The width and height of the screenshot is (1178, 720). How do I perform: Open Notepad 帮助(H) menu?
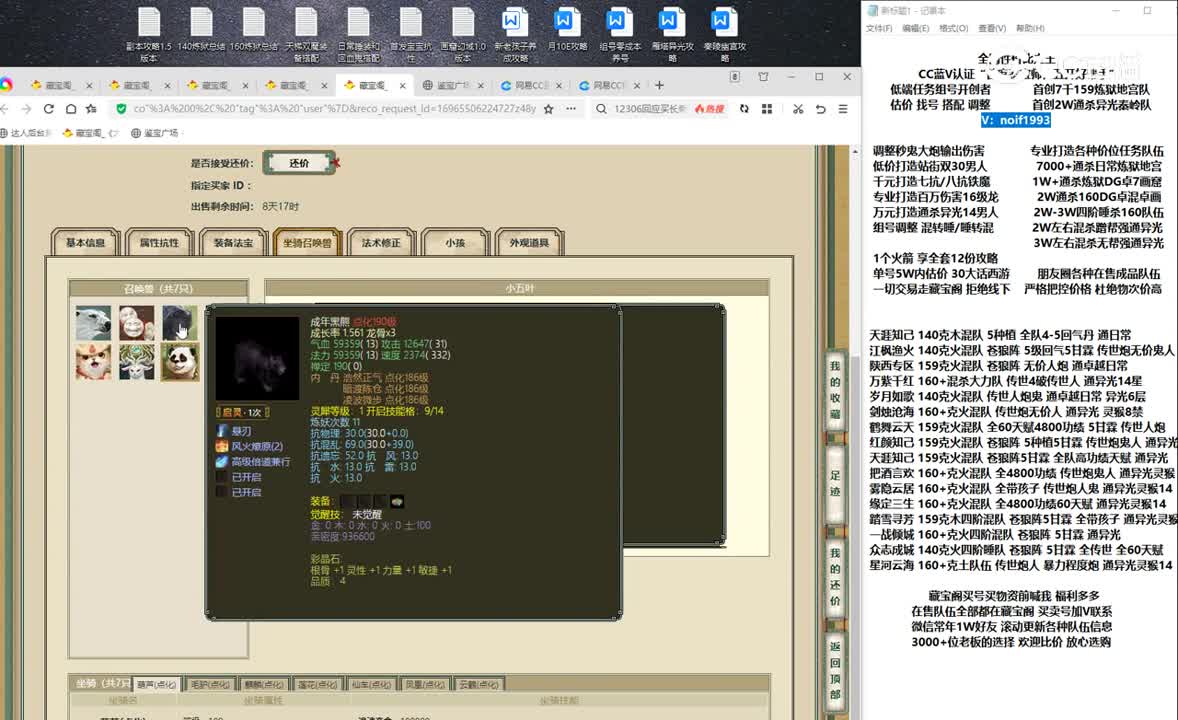pos(1030,29)
